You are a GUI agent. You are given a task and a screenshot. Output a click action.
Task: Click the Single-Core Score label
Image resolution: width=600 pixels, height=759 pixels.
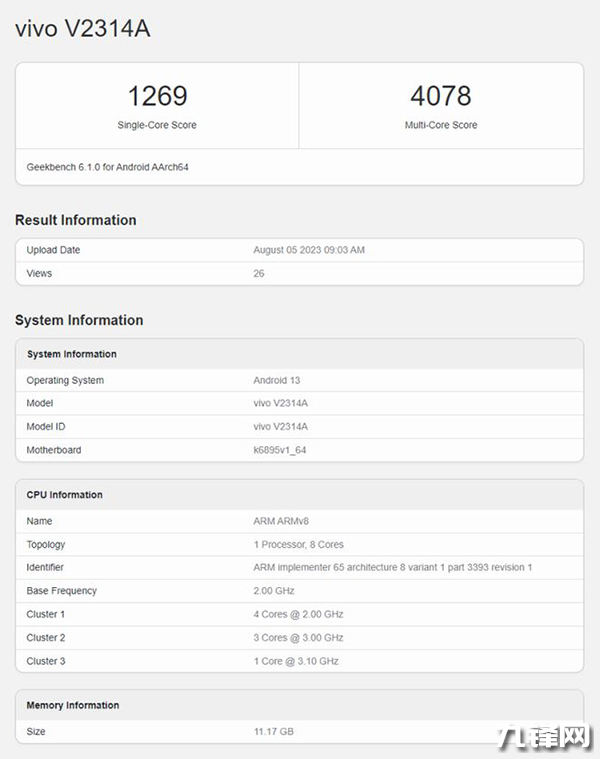[157, 125]
